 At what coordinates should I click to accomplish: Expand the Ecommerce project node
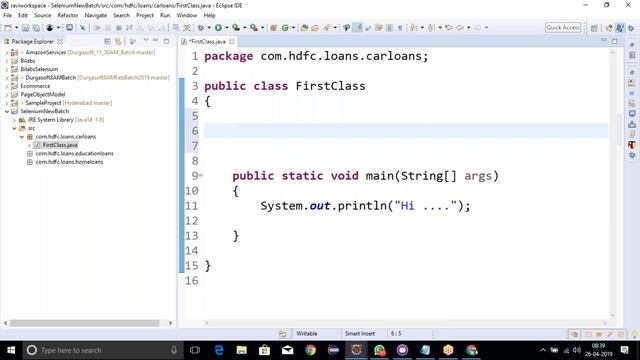click(6, 86)
